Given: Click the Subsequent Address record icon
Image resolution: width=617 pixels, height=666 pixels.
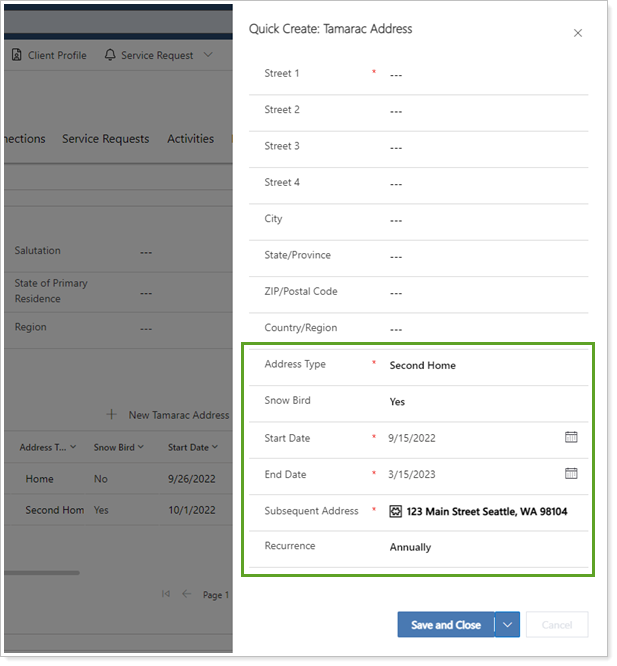Looking at the screenshot, I should (396, 511).
